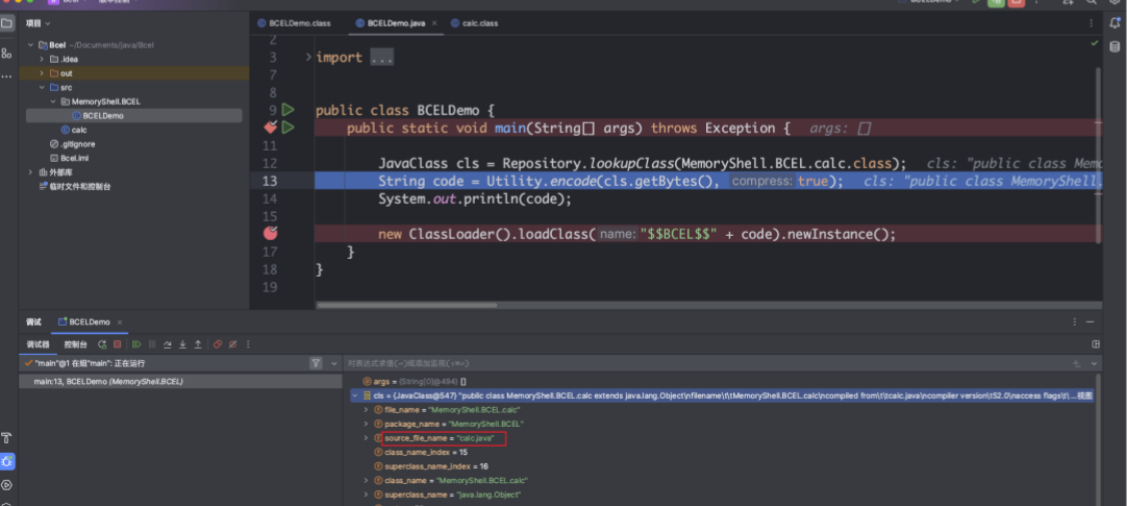Open the Database tool window icon
Screen dimensions: 1127x506
pos(1113,47)
